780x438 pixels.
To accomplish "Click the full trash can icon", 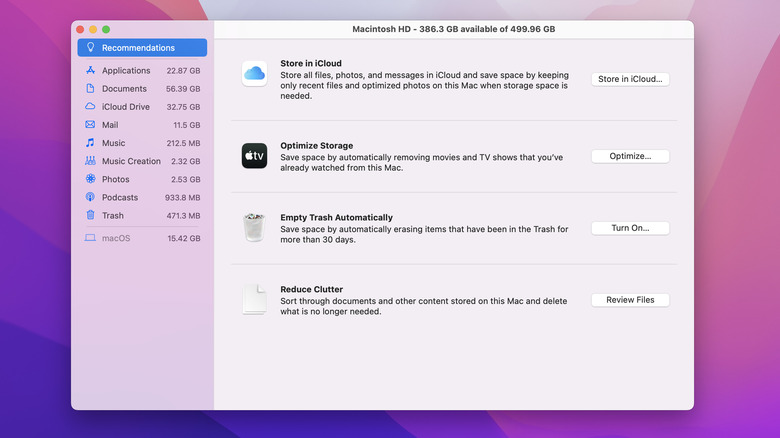I will tap(254, 228).
